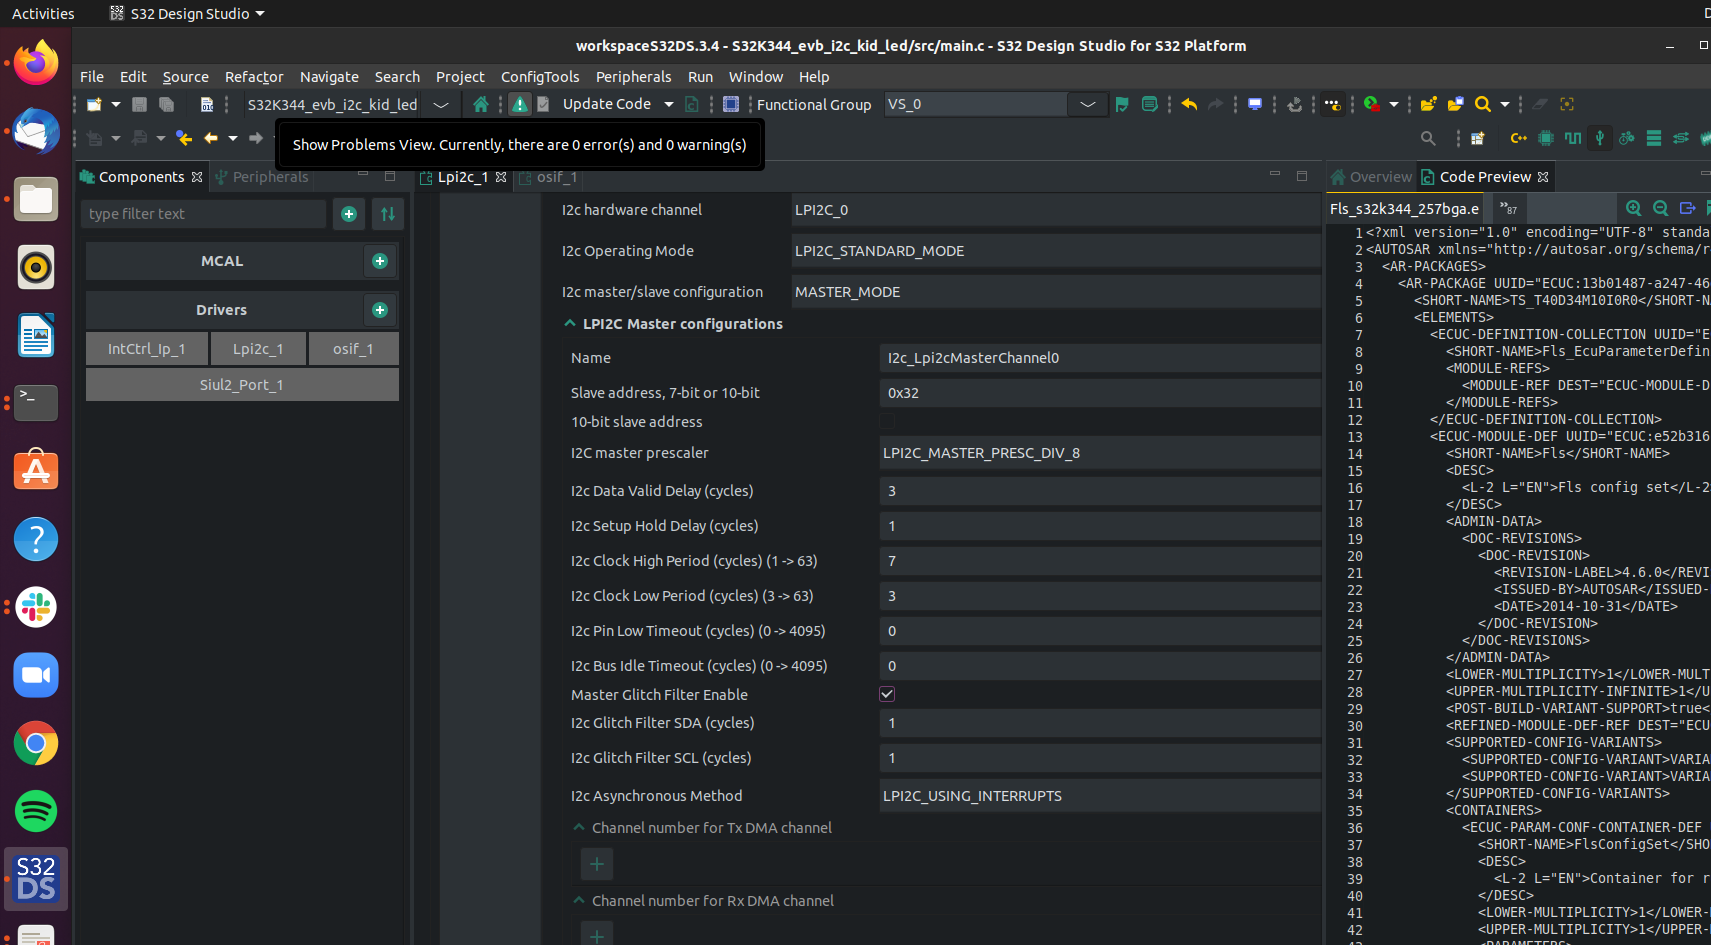Click the Update Code button in toolbar
Image resolution: width=1711 pixels, height=945 pixels.
click(607, 104)
